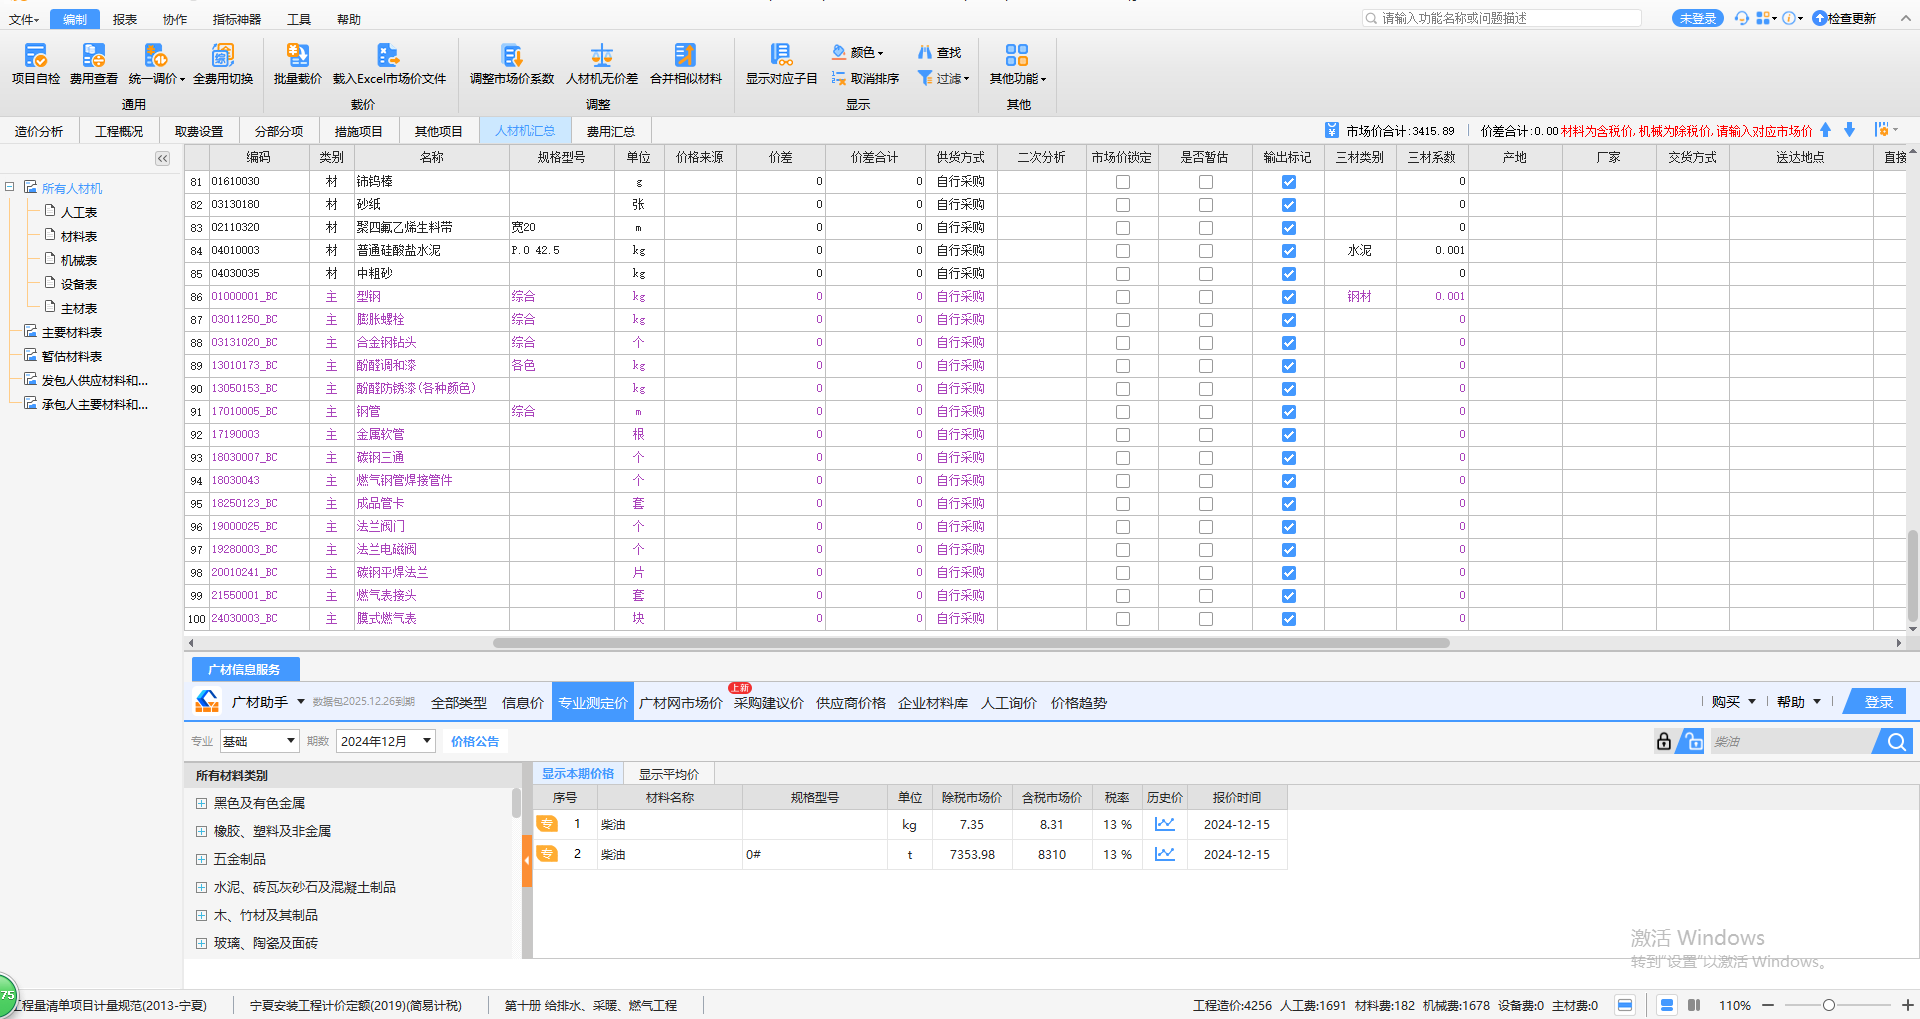
Task: Click the blue up arrow near price totals
Action: click(1825, 130)
